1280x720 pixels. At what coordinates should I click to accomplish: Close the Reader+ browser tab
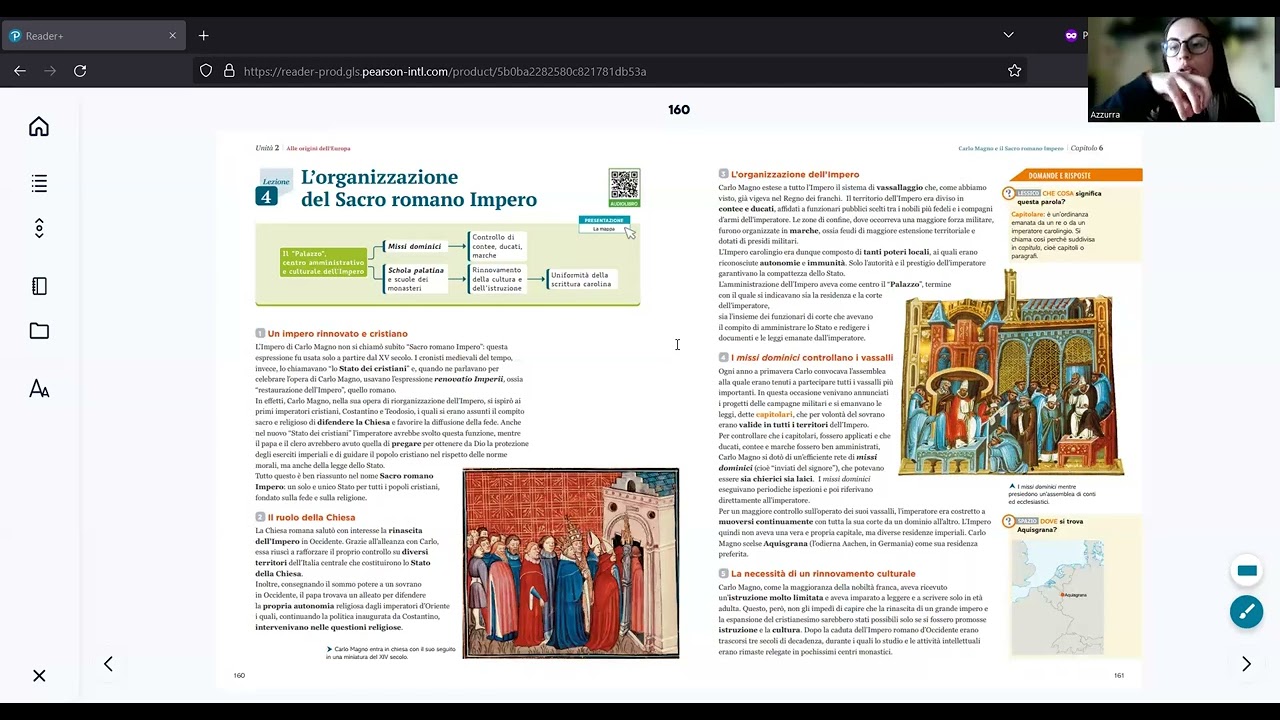172,35
